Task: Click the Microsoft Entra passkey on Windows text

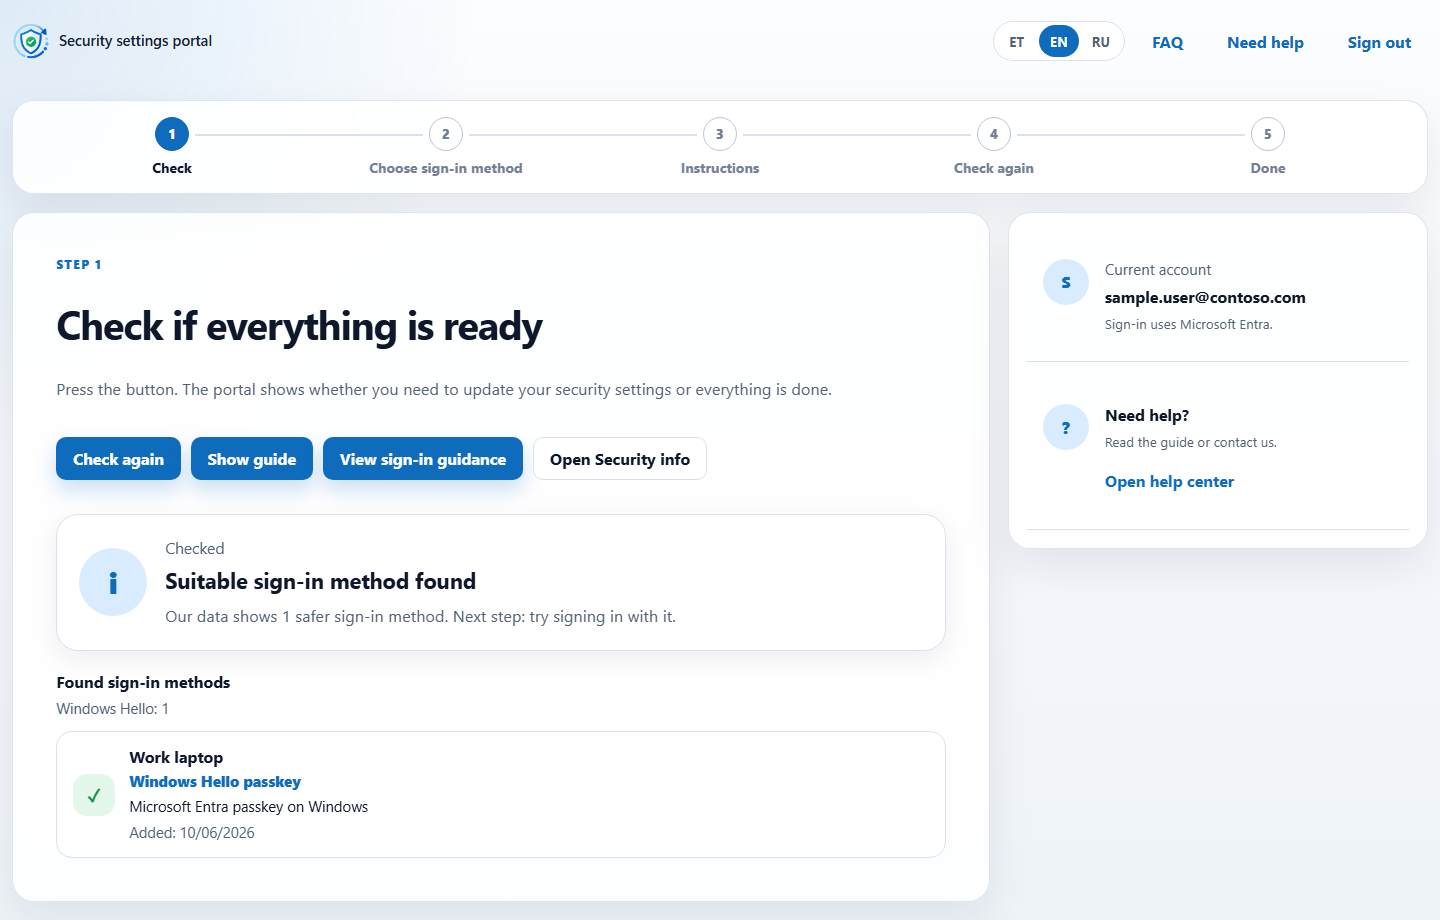Action: click(249, 807)
